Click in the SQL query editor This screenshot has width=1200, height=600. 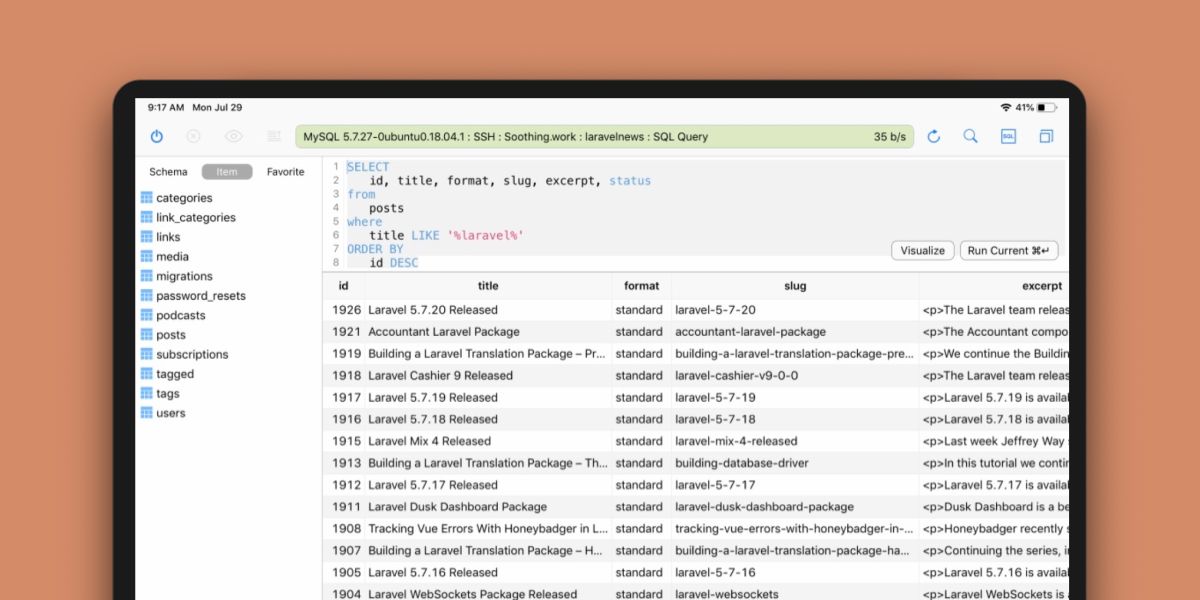click(x=695, y=214)
